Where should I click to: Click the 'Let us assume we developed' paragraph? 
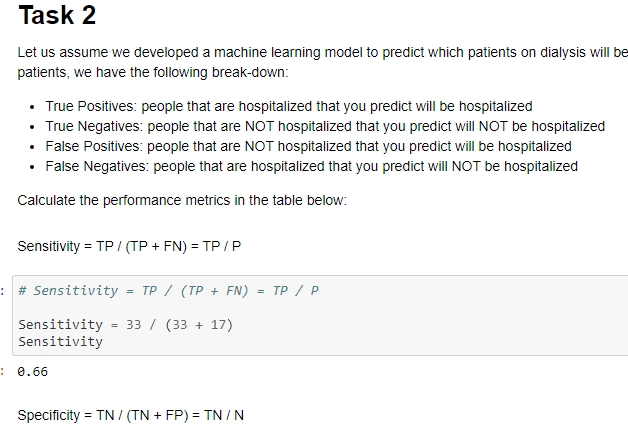point(322,52)
